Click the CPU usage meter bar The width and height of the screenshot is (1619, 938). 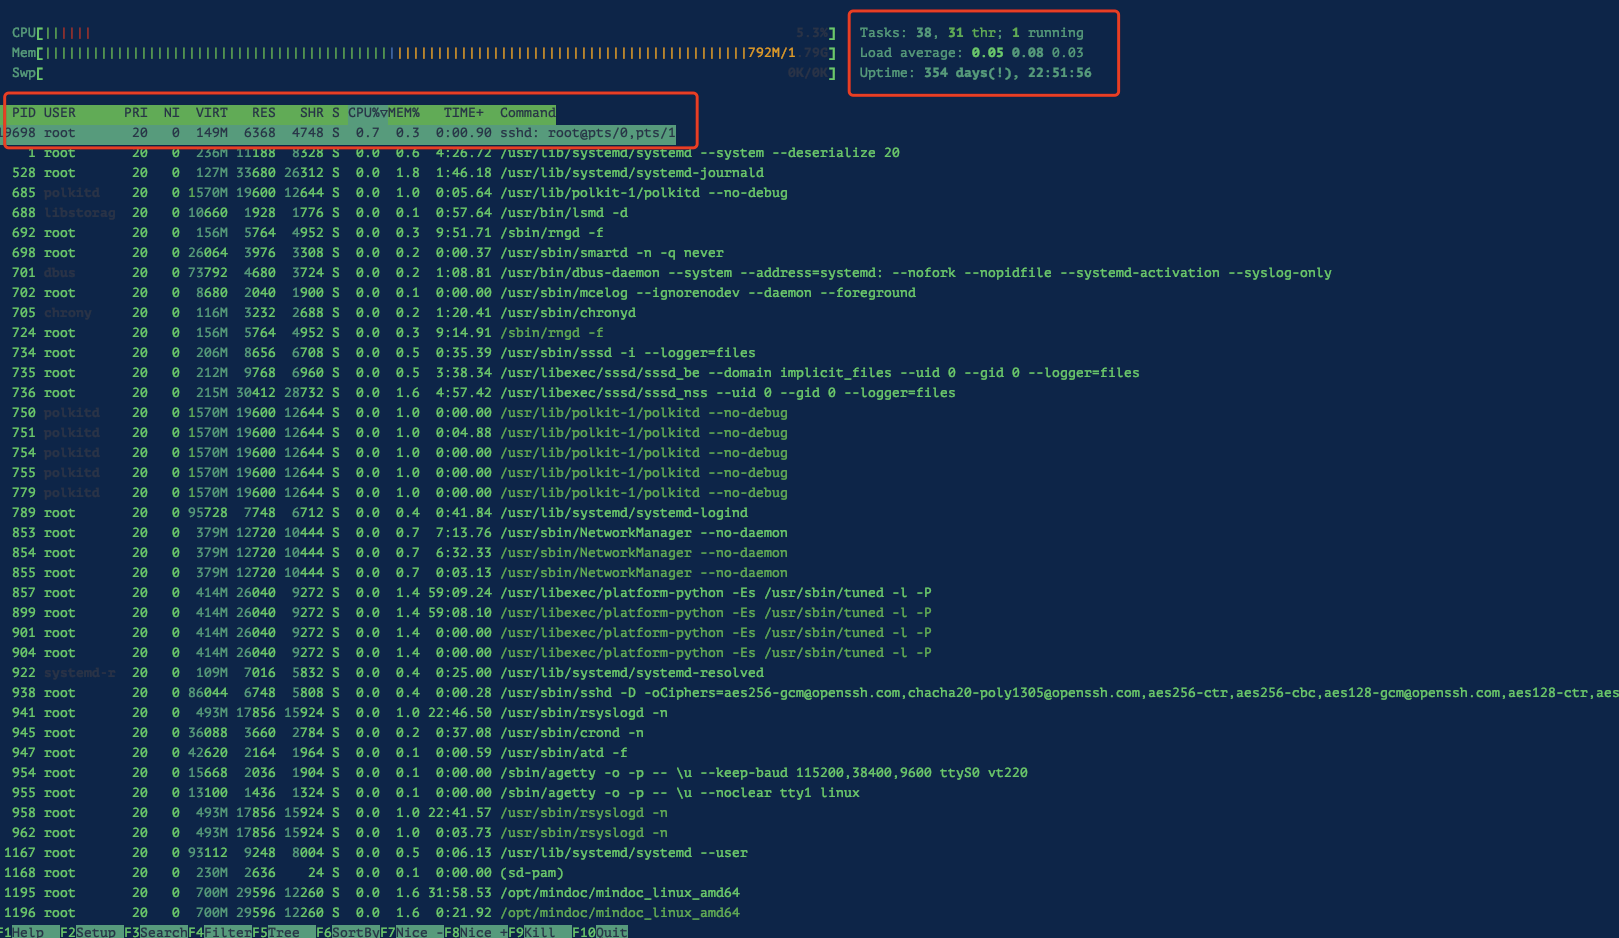(423, 33)
